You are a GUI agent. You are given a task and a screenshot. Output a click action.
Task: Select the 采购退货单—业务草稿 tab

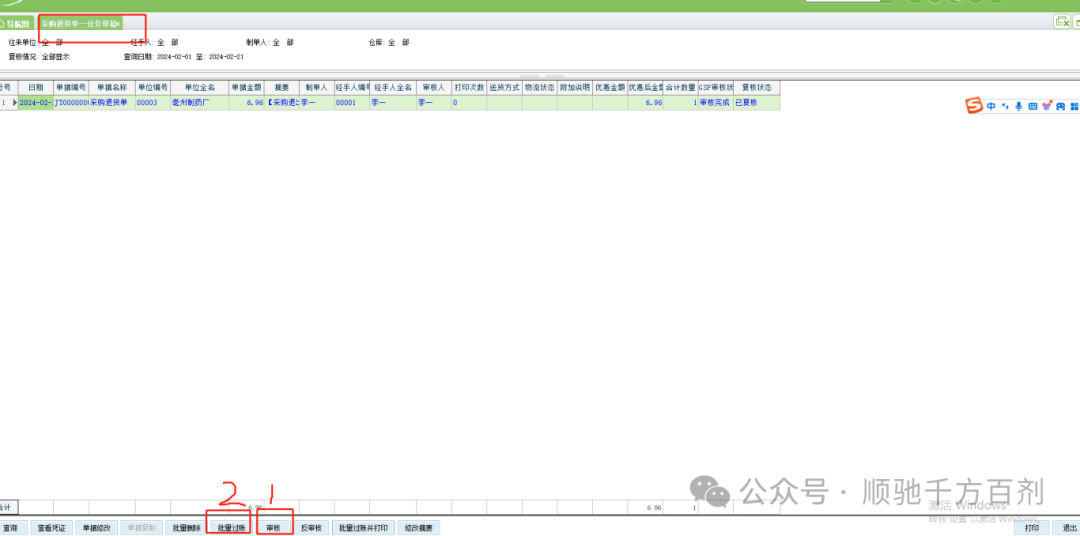(x=80, y=23)
